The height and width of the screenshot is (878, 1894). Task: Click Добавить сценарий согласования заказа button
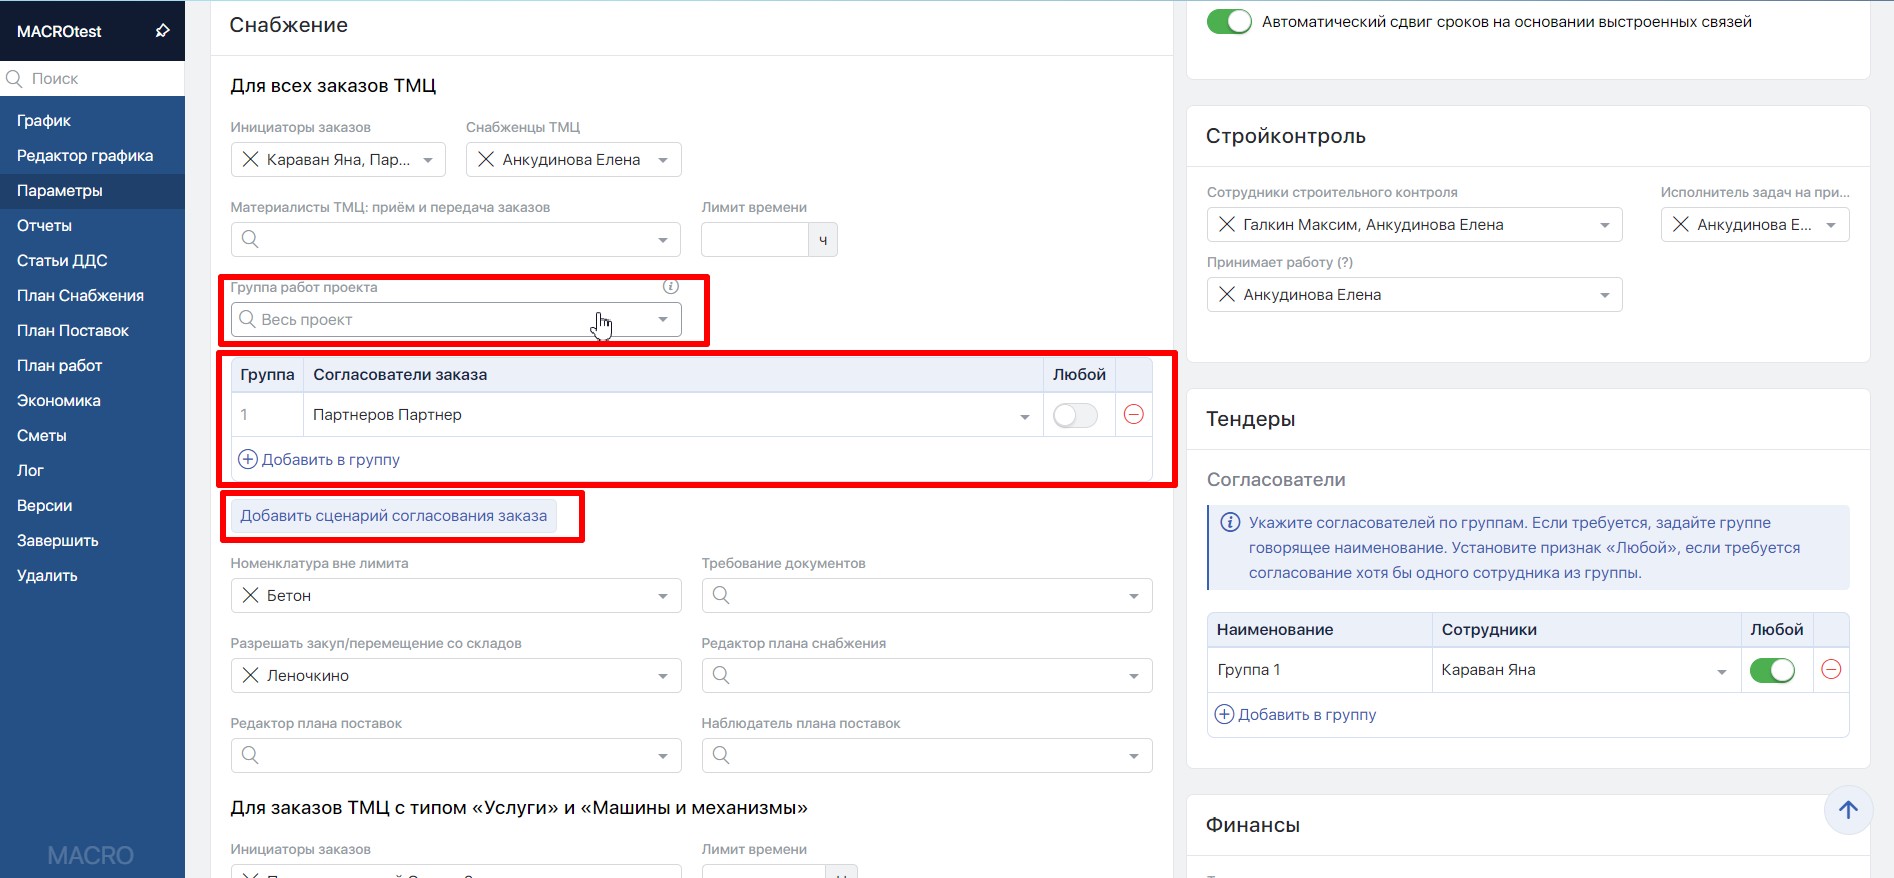pos(393,516)
